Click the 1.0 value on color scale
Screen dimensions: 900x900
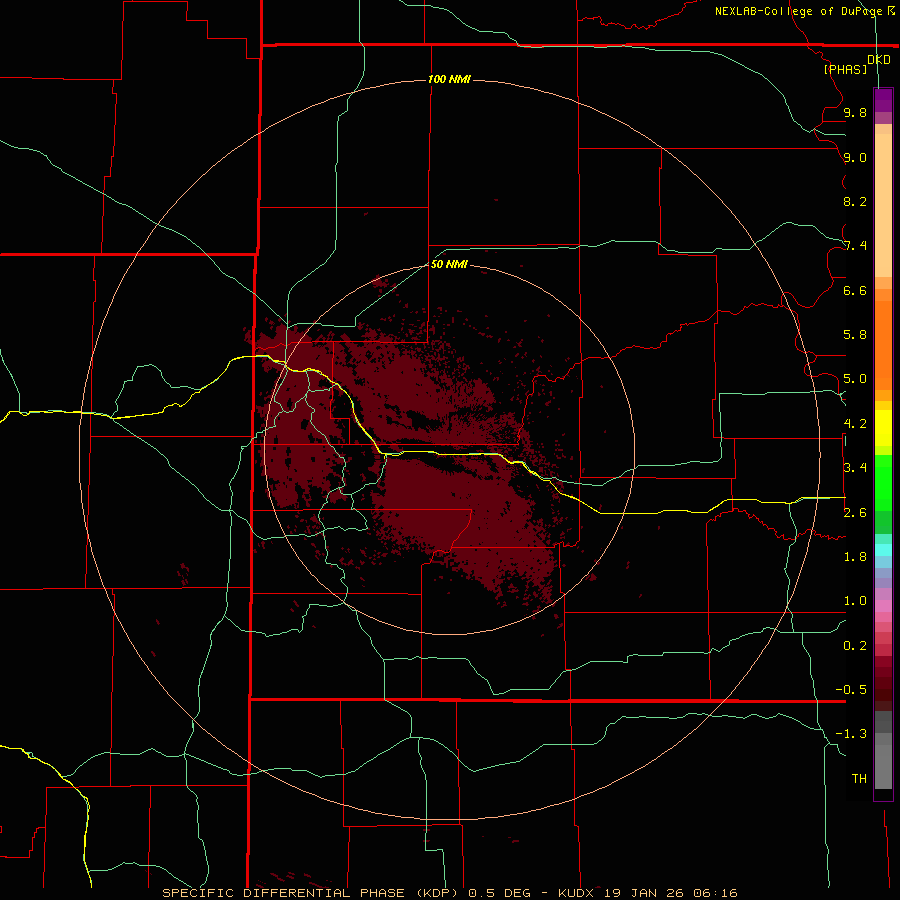855,601
